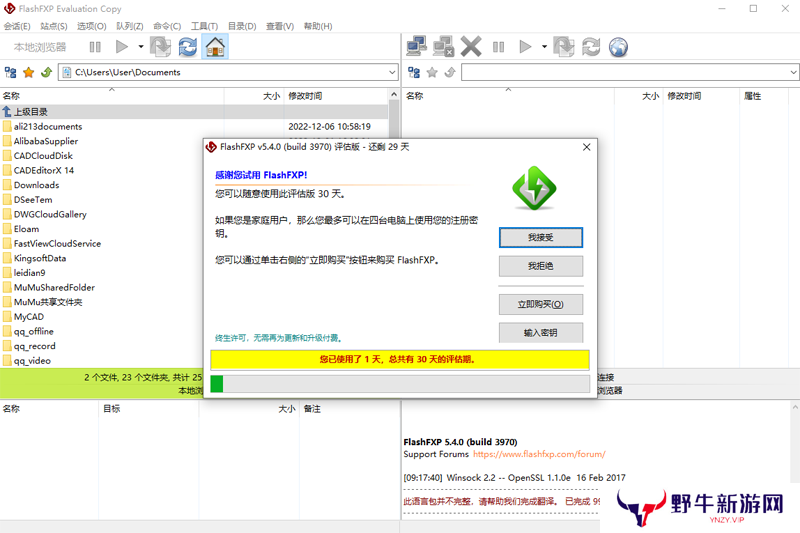Screen dimensions: 800x533
Task: Click the remote favorites star icon
Action: [432, 72]
